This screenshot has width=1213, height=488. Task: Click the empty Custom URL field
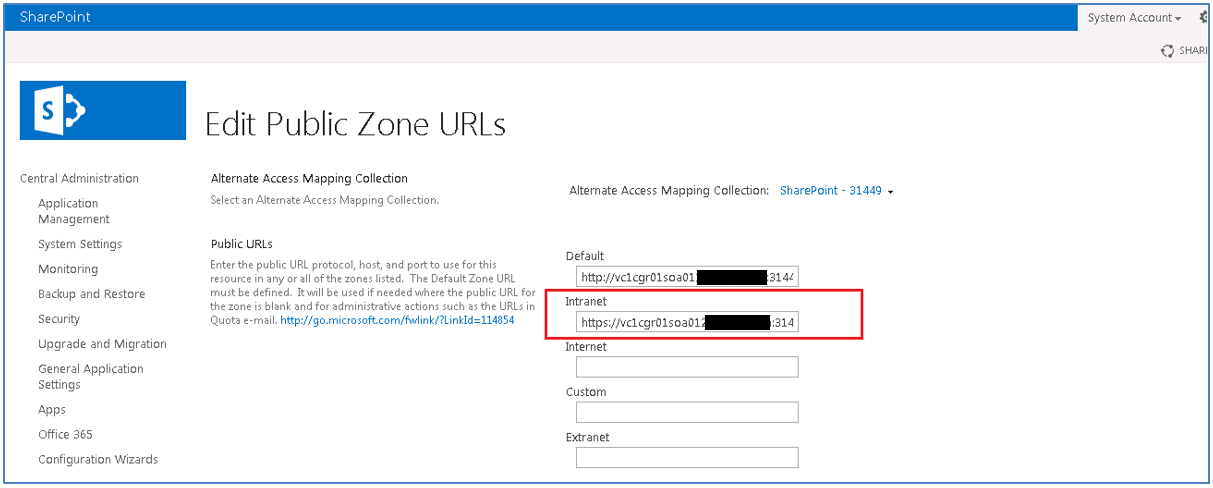tap(687, 412)
